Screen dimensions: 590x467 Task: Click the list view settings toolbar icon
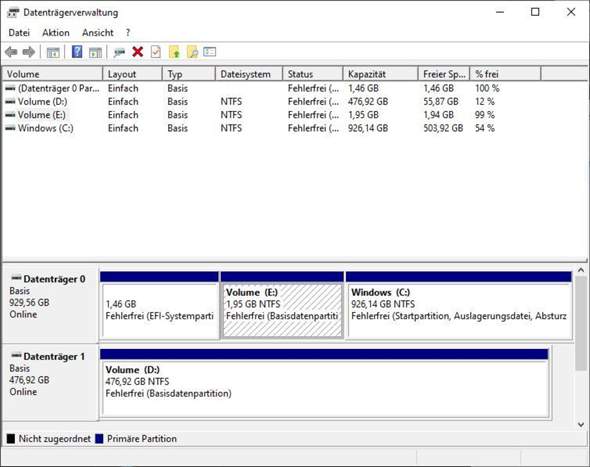210,52
